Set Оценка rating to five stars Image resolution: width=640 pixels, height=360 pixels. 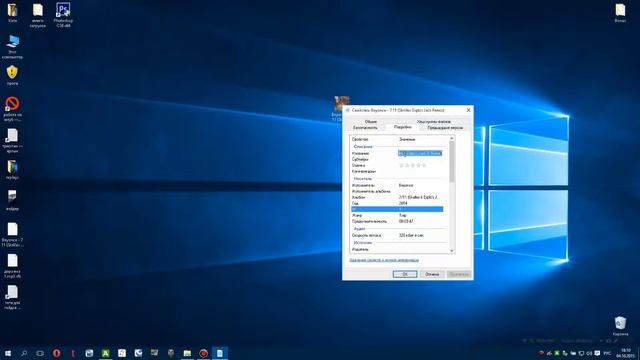pyautogui.click(x=424, y=165)
